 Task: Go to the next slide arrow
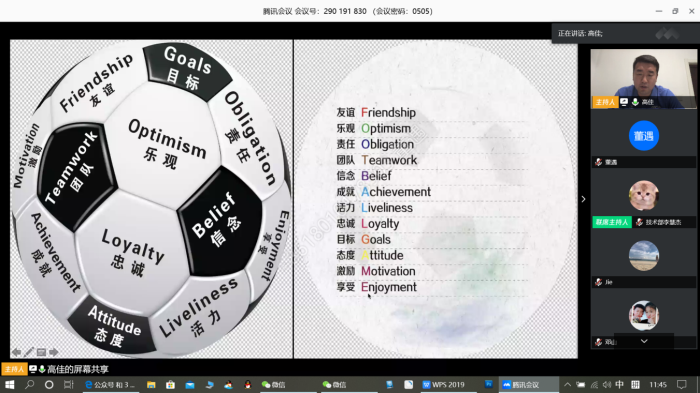click(x=54, y=352)
